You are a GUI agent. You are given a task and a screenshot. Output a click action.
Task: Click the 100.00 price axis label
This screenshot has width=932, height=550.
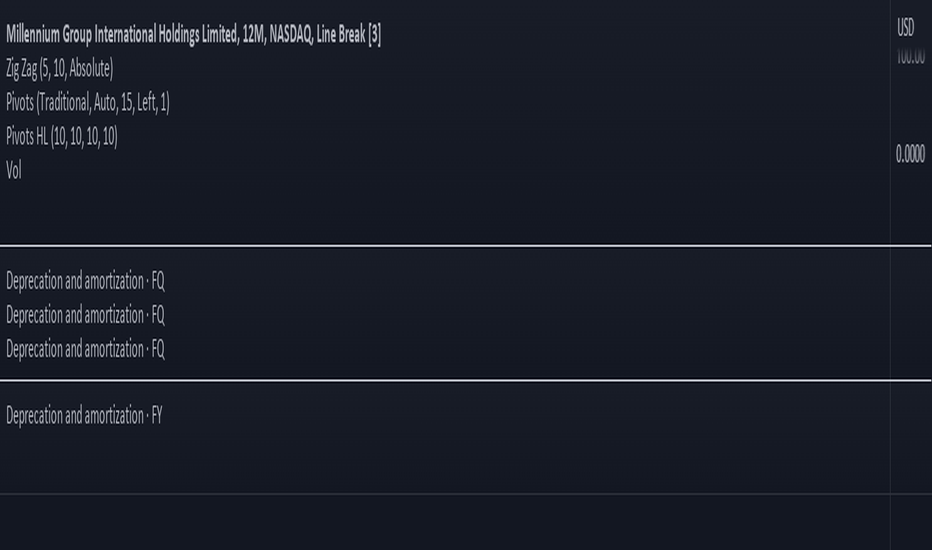pos(910,57)
